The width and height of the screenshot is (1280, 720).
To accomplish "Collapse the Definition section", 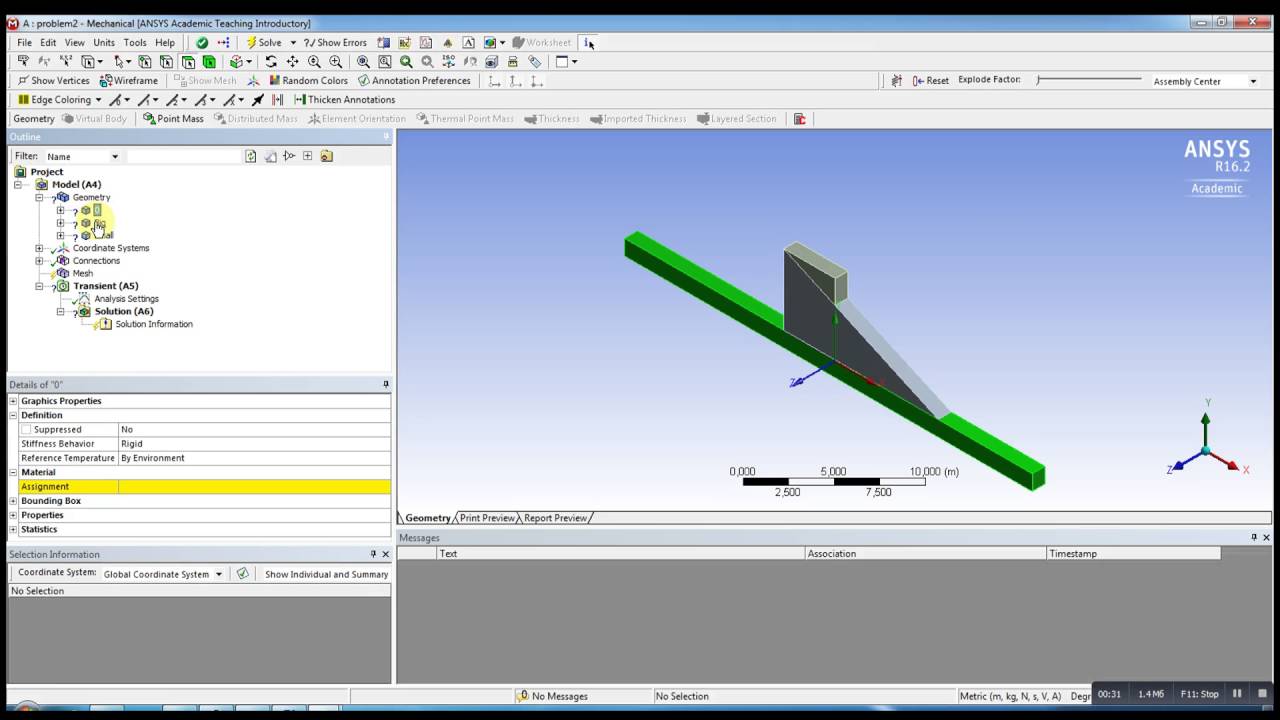I will tap(13, 415).
